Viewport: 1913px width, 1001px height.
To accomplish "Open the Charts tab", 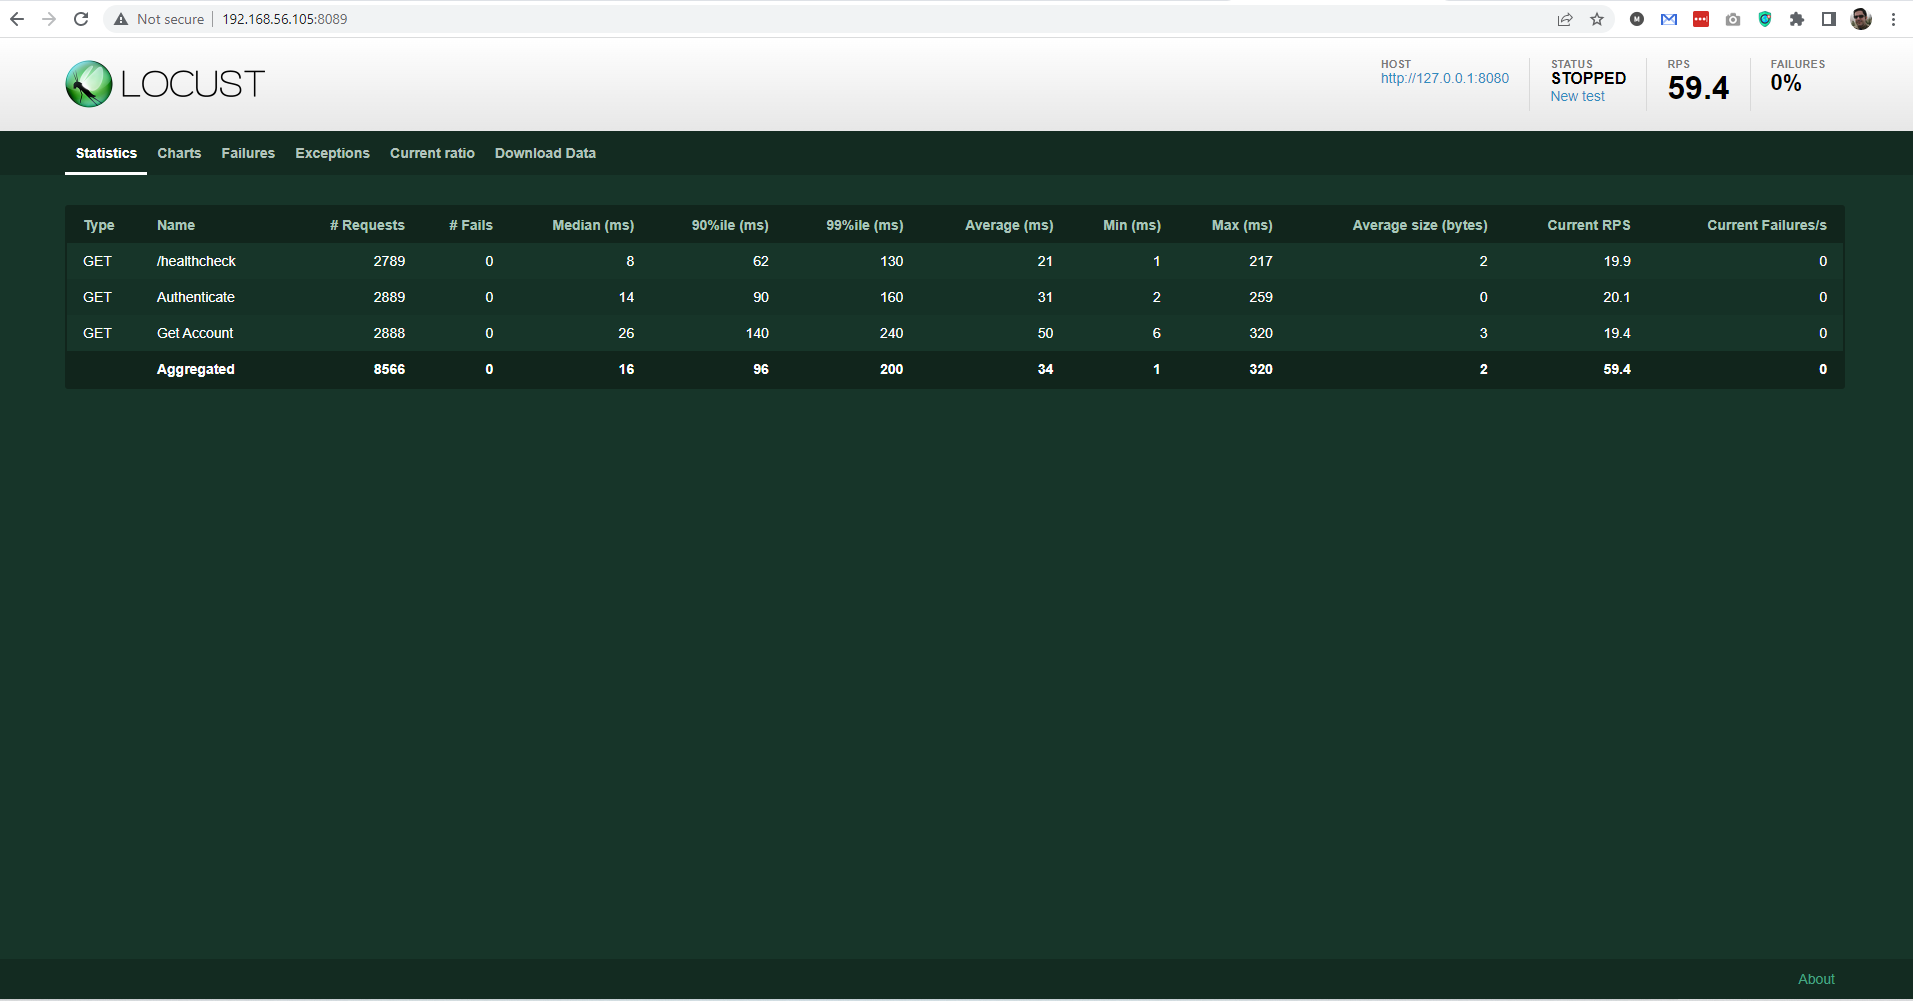I will coord(179,153).
